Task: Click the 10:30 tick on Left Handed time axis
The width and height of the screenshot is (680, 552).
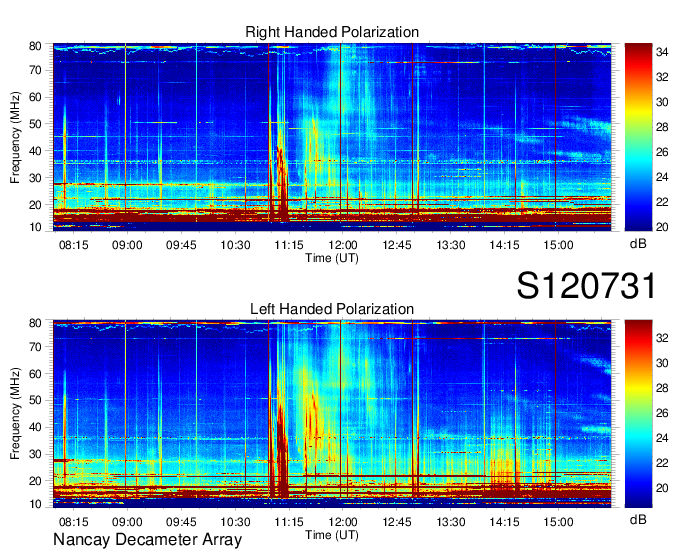Action: 235,522
